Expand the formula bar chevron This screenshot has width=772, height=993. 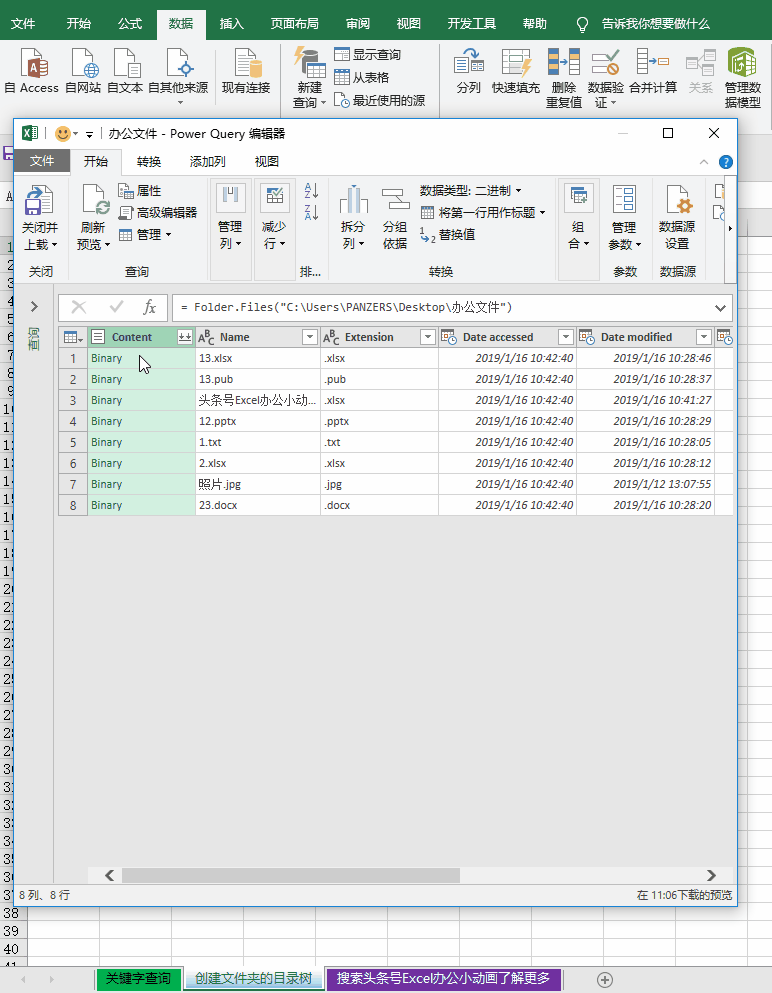click(720, 308)
